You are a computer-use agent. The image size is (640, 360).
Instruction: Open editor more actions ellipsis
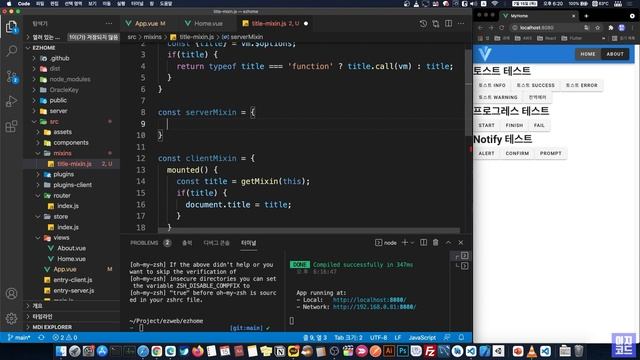coord(461,24)
